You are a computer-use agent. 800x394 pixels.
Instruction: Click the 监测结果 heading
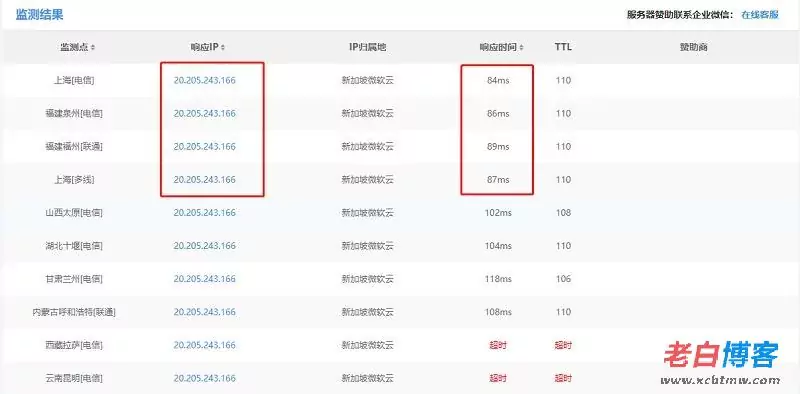(39, 15)
